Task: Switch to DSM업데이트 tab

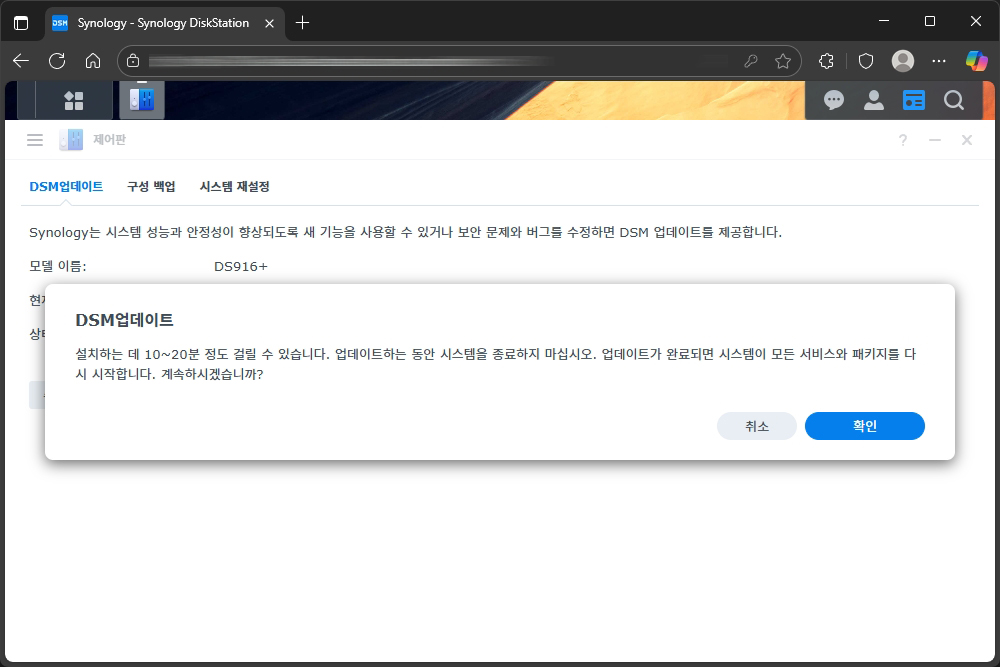Action: (x=66, y=186)
